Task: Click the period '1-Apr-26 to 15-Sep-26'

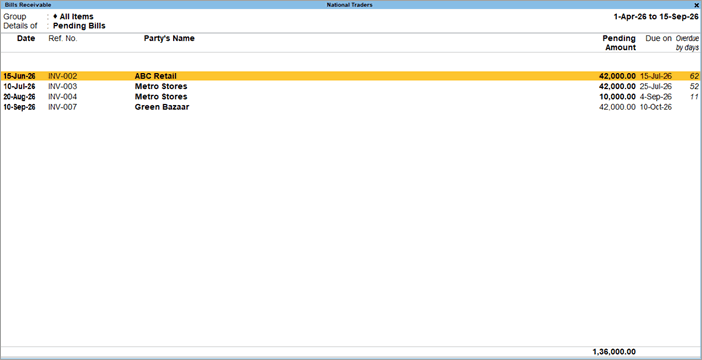Action: [656, 17]
